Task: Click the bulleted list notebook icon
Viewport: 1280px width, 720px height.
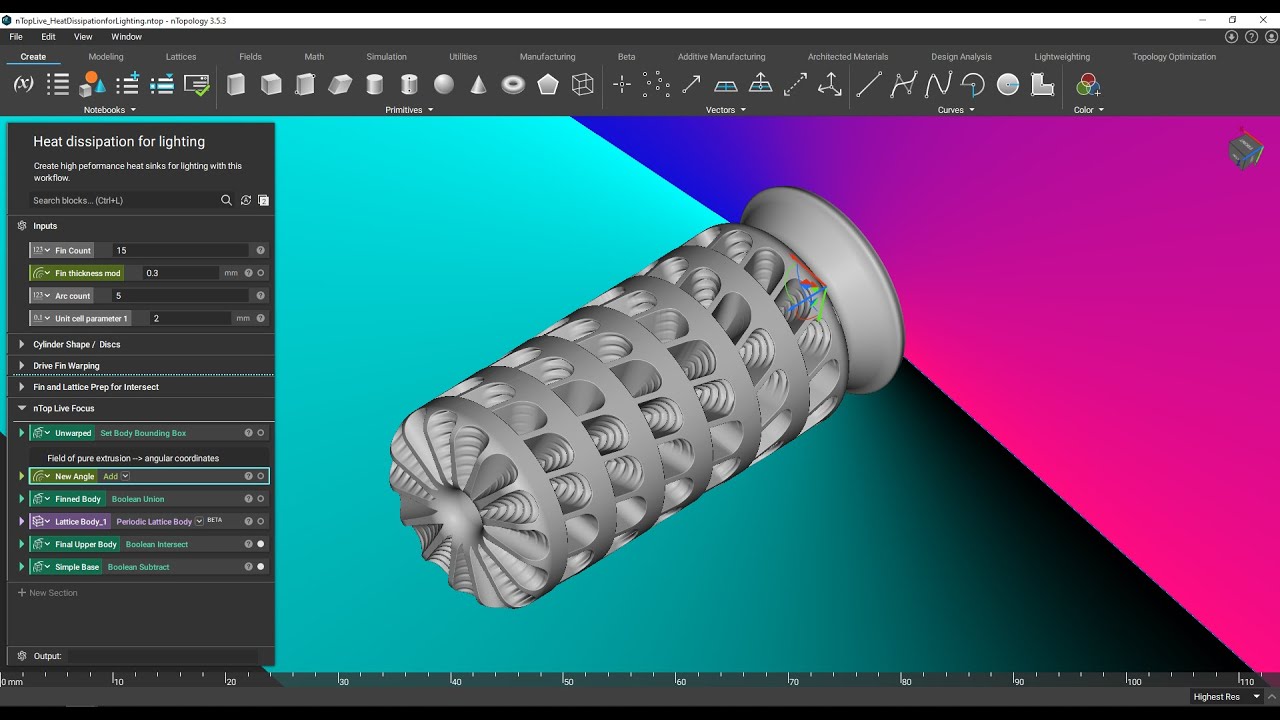Action: click(58, 84)
